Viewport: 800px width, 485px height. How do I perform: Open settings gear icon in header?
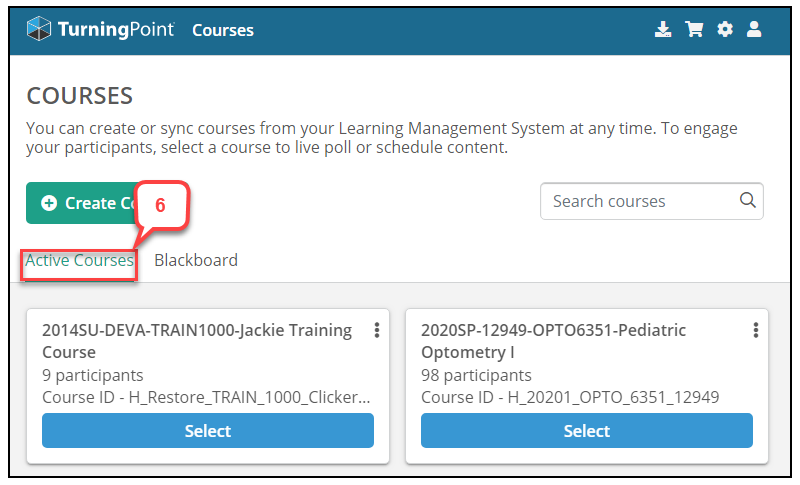tap(724, 29)
